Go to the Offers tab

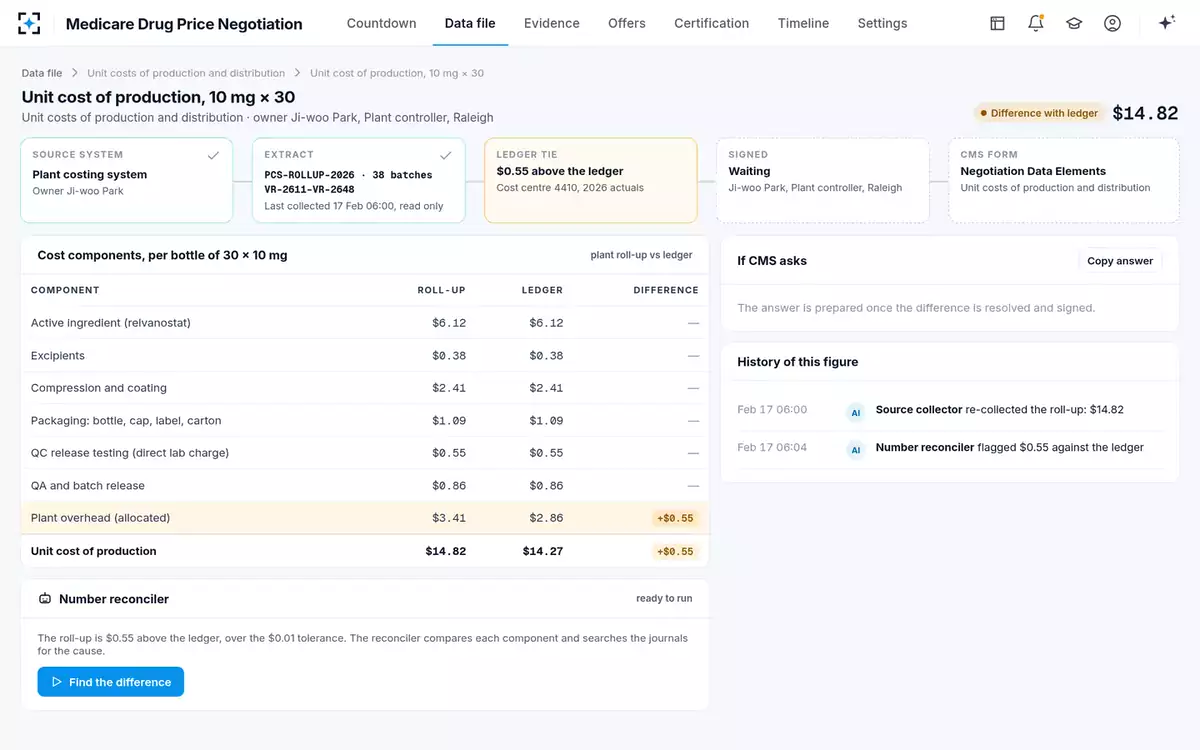click(x=627, y=23)
